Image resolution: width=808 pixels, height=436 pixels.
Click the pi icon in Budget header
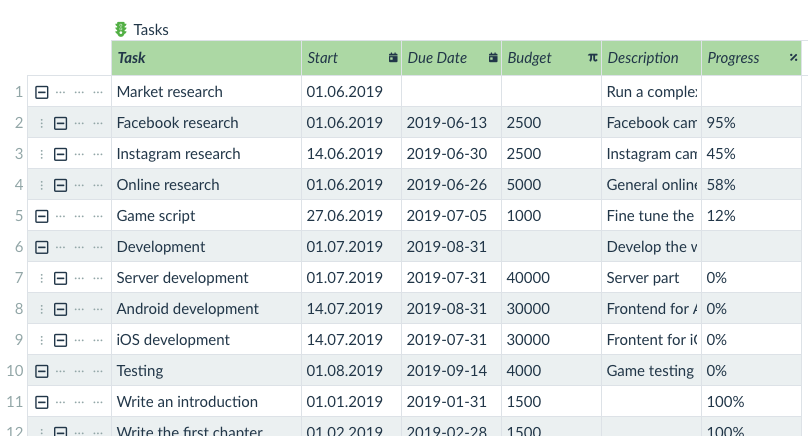(x=593, y=58)
